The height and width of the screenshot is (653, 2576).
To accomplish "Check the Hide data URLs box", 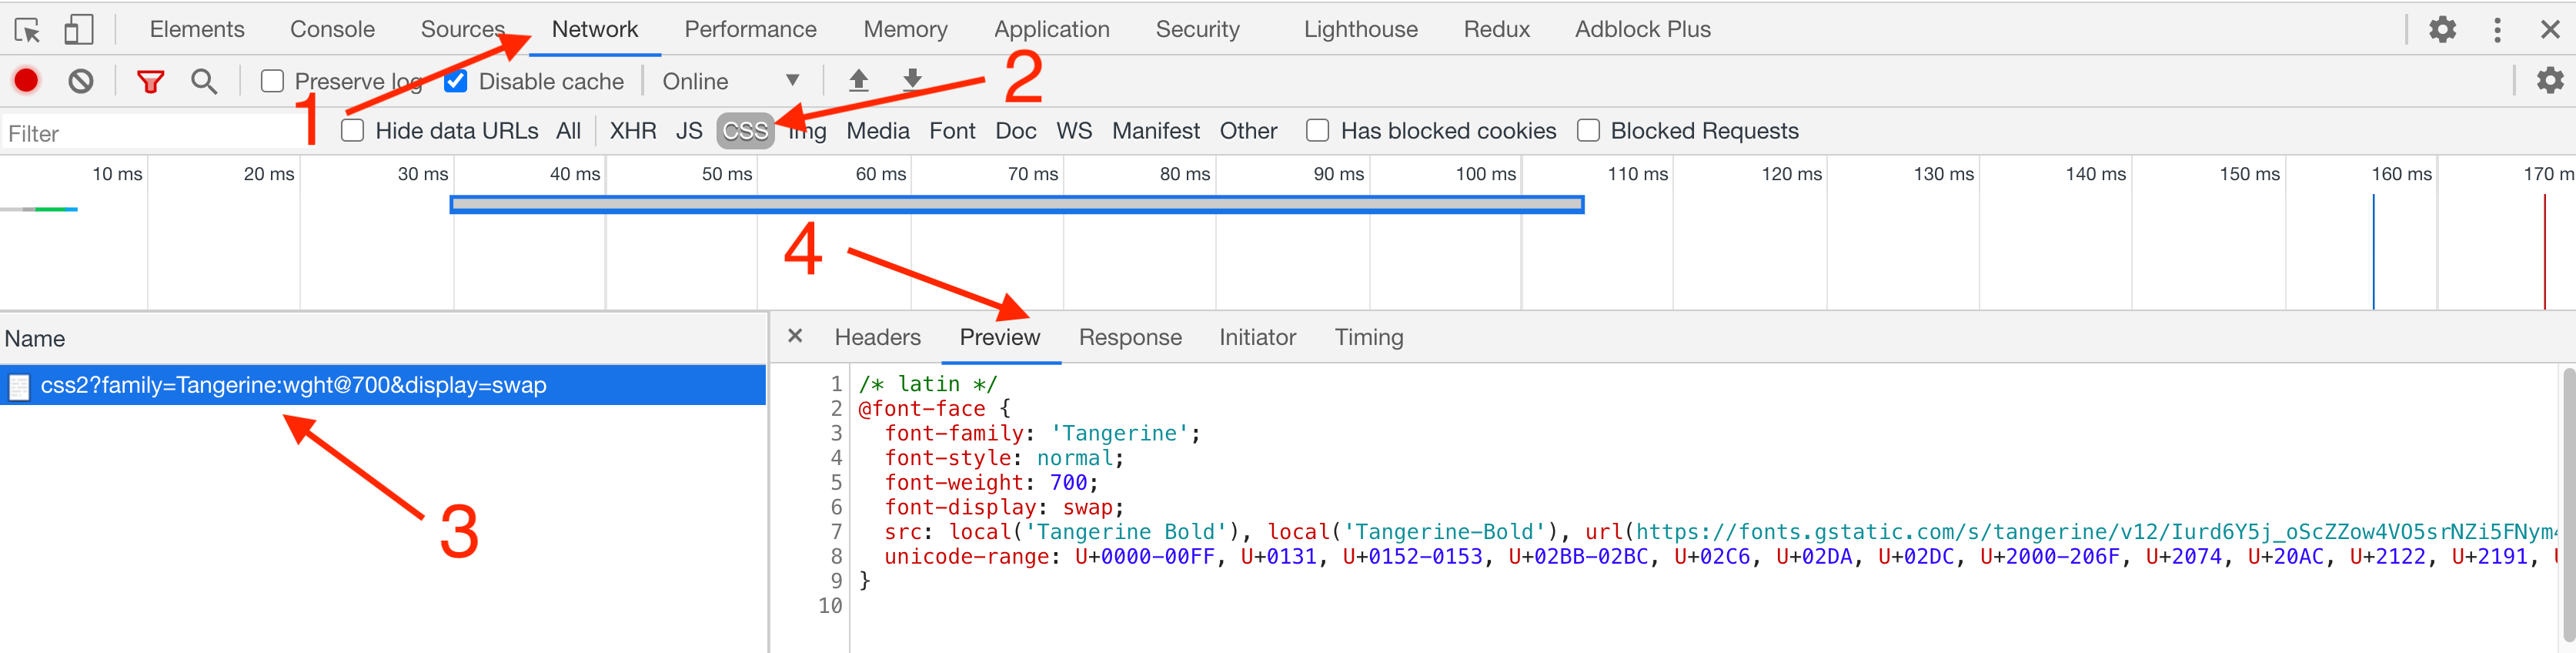I will point(352,131).
